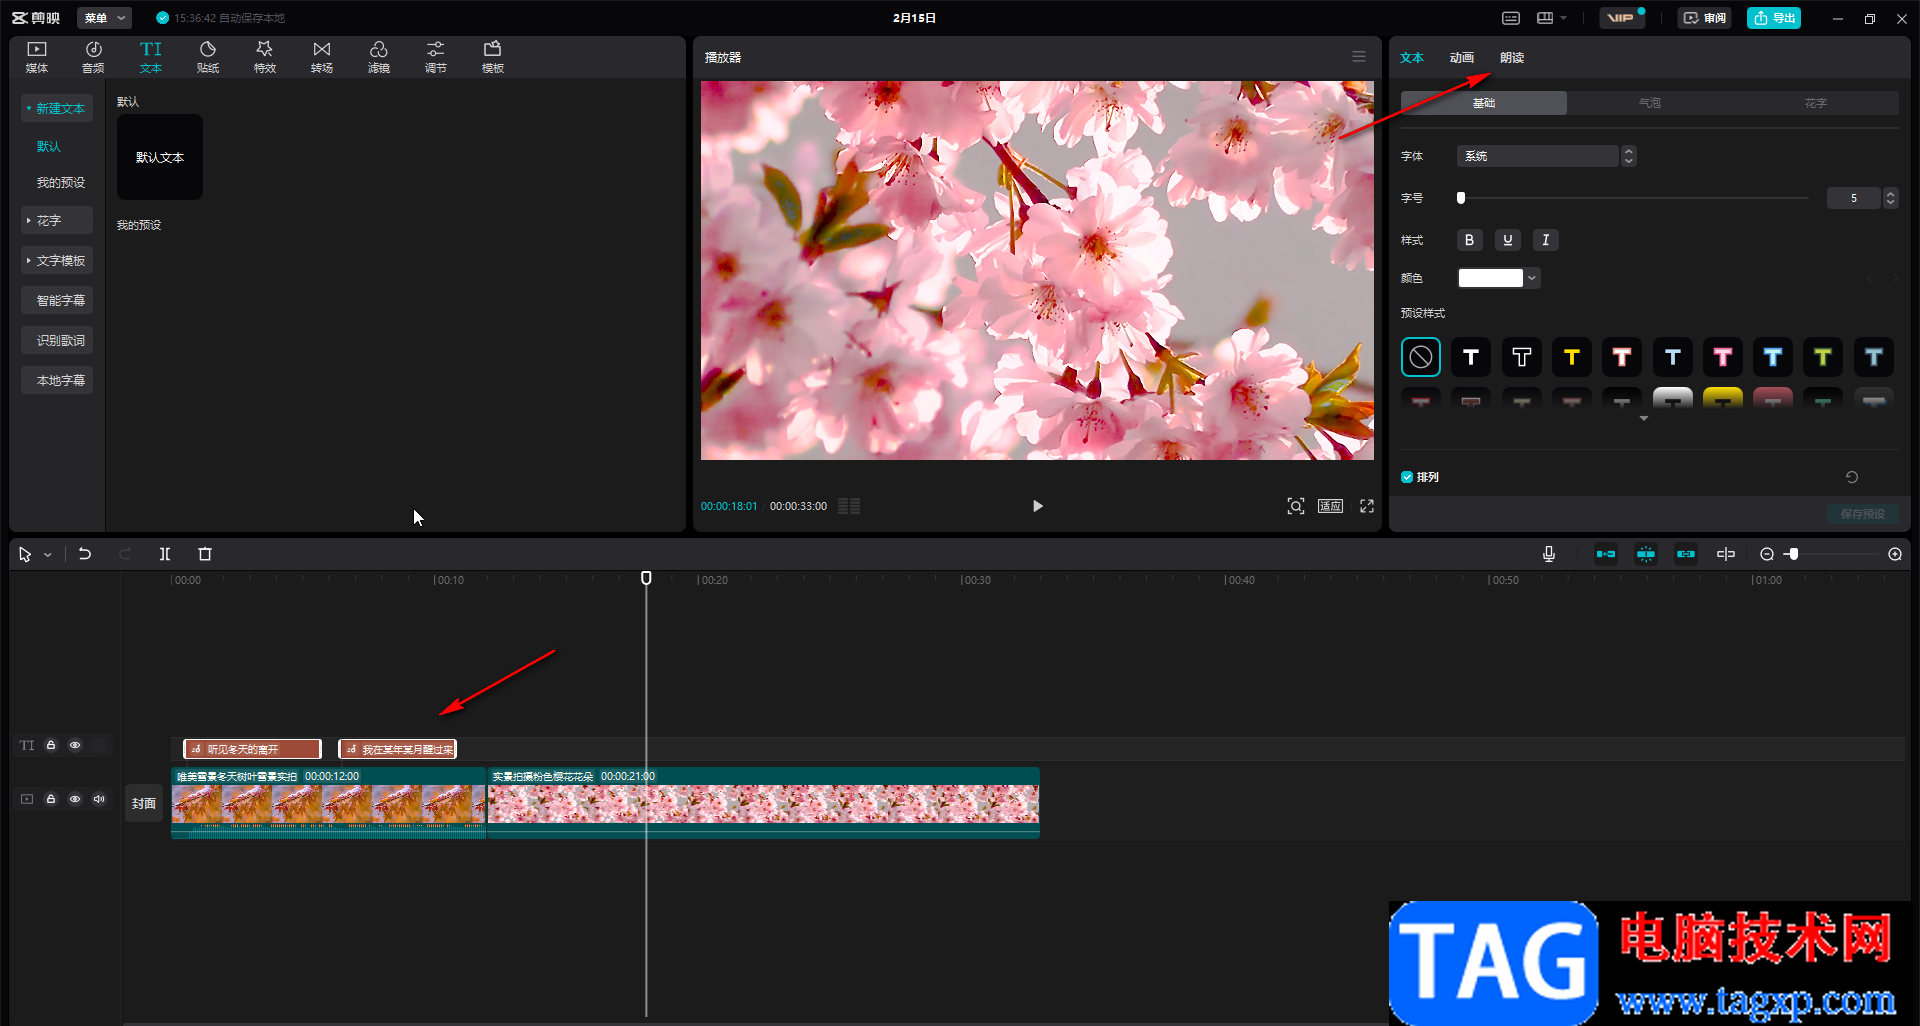1920x1026 pixels.
Task: Toggle bold text style
Action: 1469,240
